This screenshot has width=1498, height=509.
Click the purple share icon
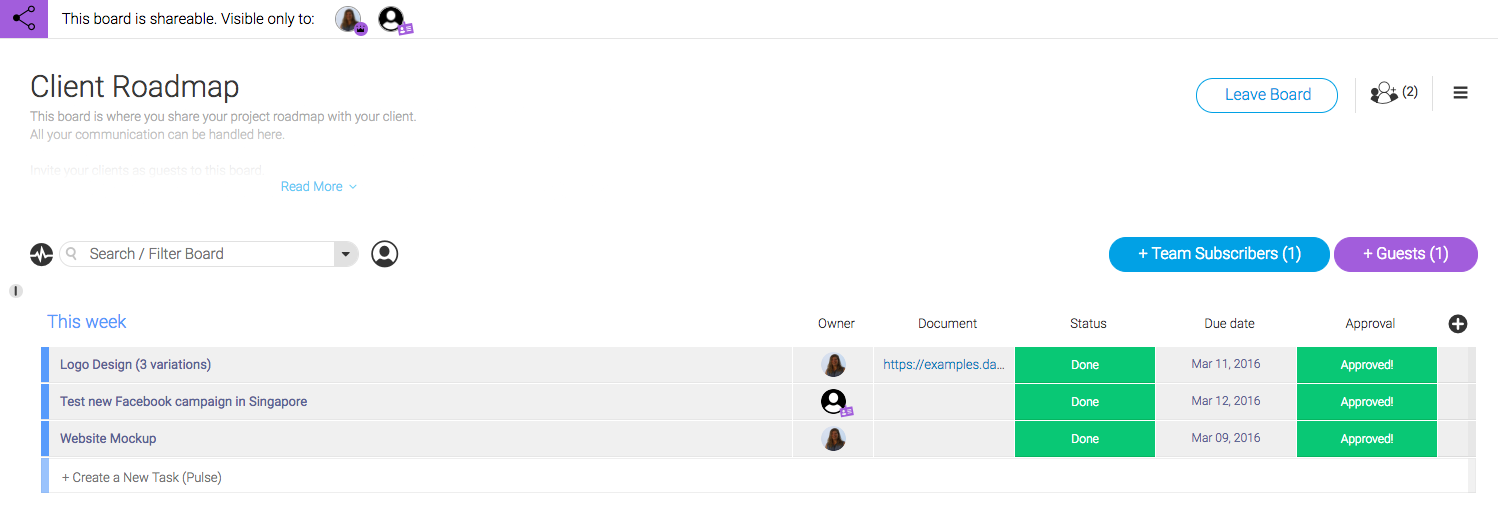[24, 19]
